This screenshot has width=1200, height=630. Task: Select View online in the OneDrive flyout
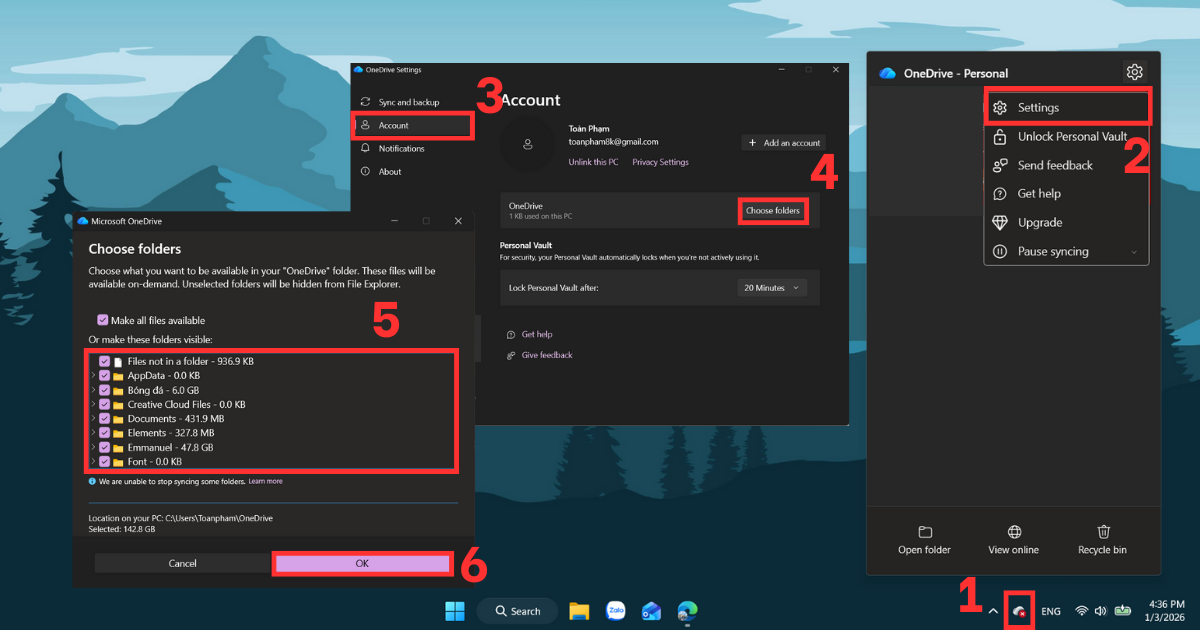[x=1014, y=540]
